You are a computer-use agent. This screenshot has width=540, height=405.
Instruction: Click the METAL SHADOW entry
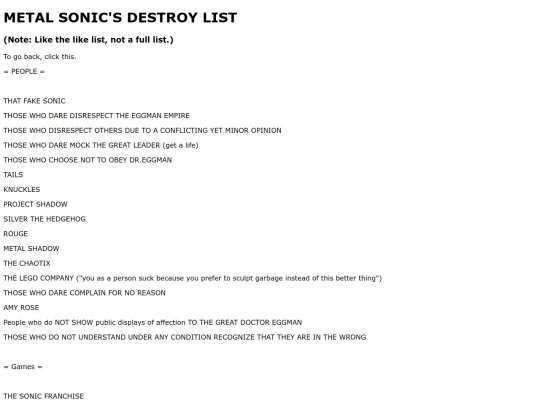pos(31,249)
